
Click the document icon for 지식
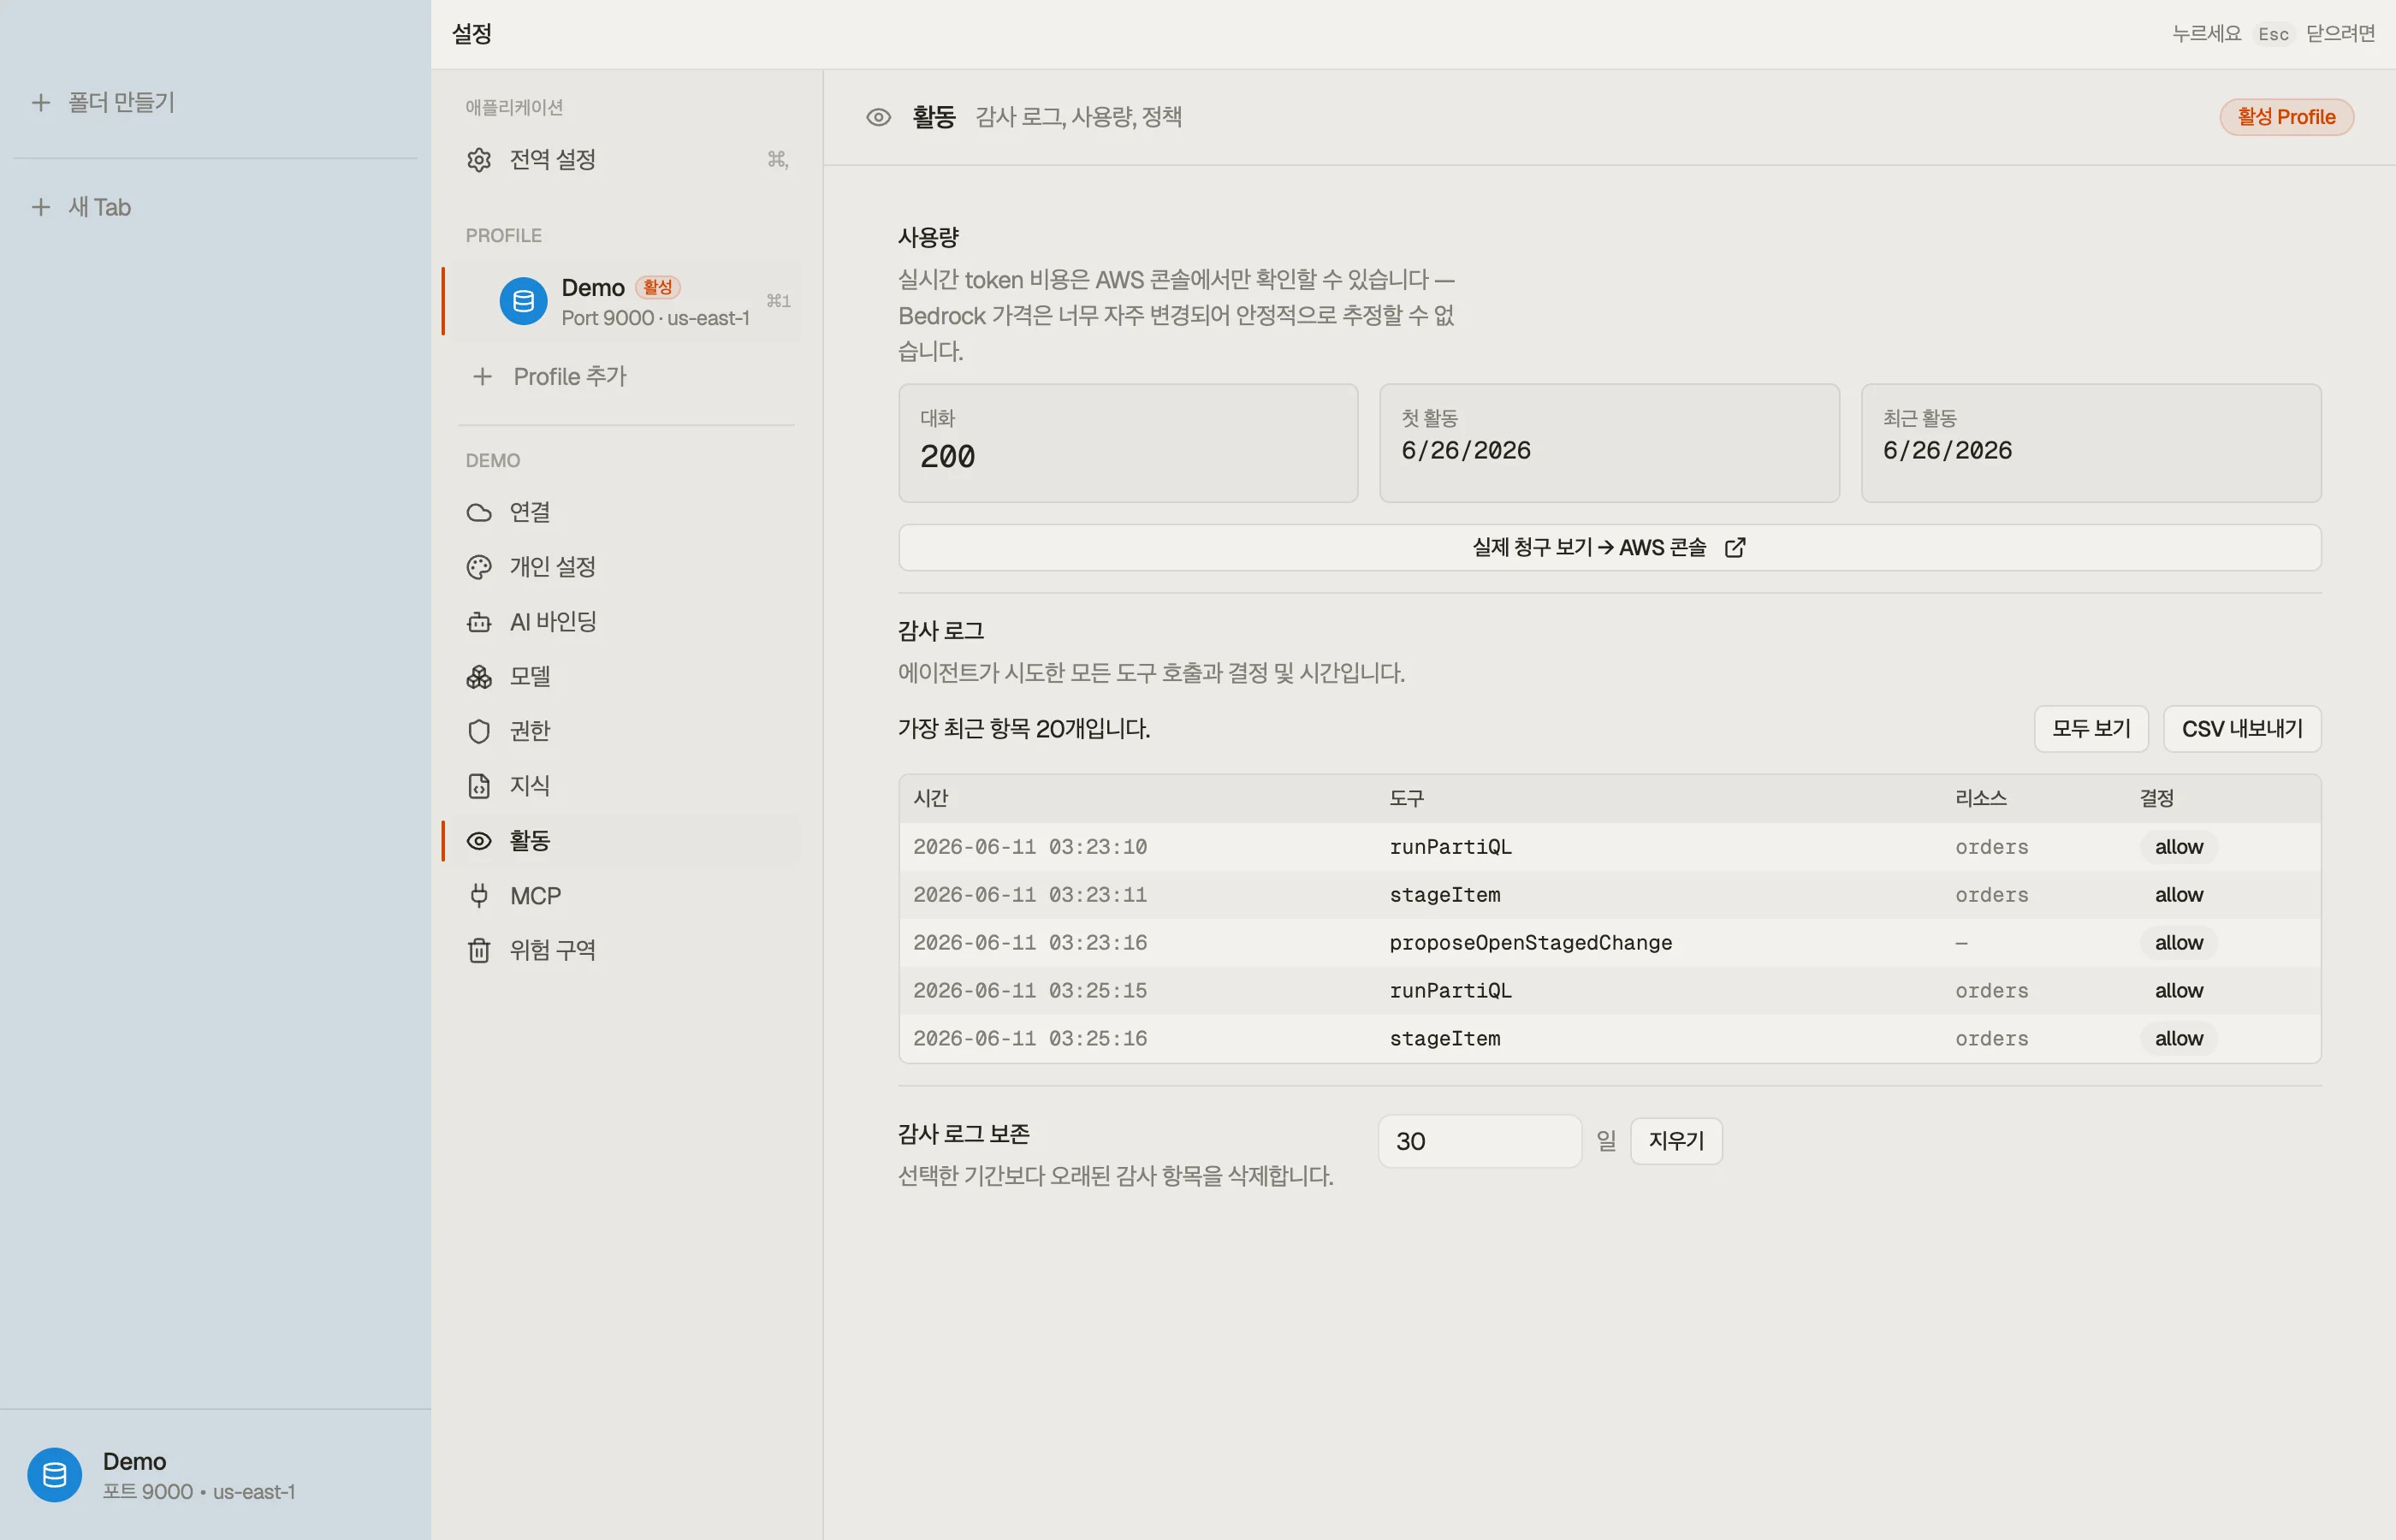(479, 786)
